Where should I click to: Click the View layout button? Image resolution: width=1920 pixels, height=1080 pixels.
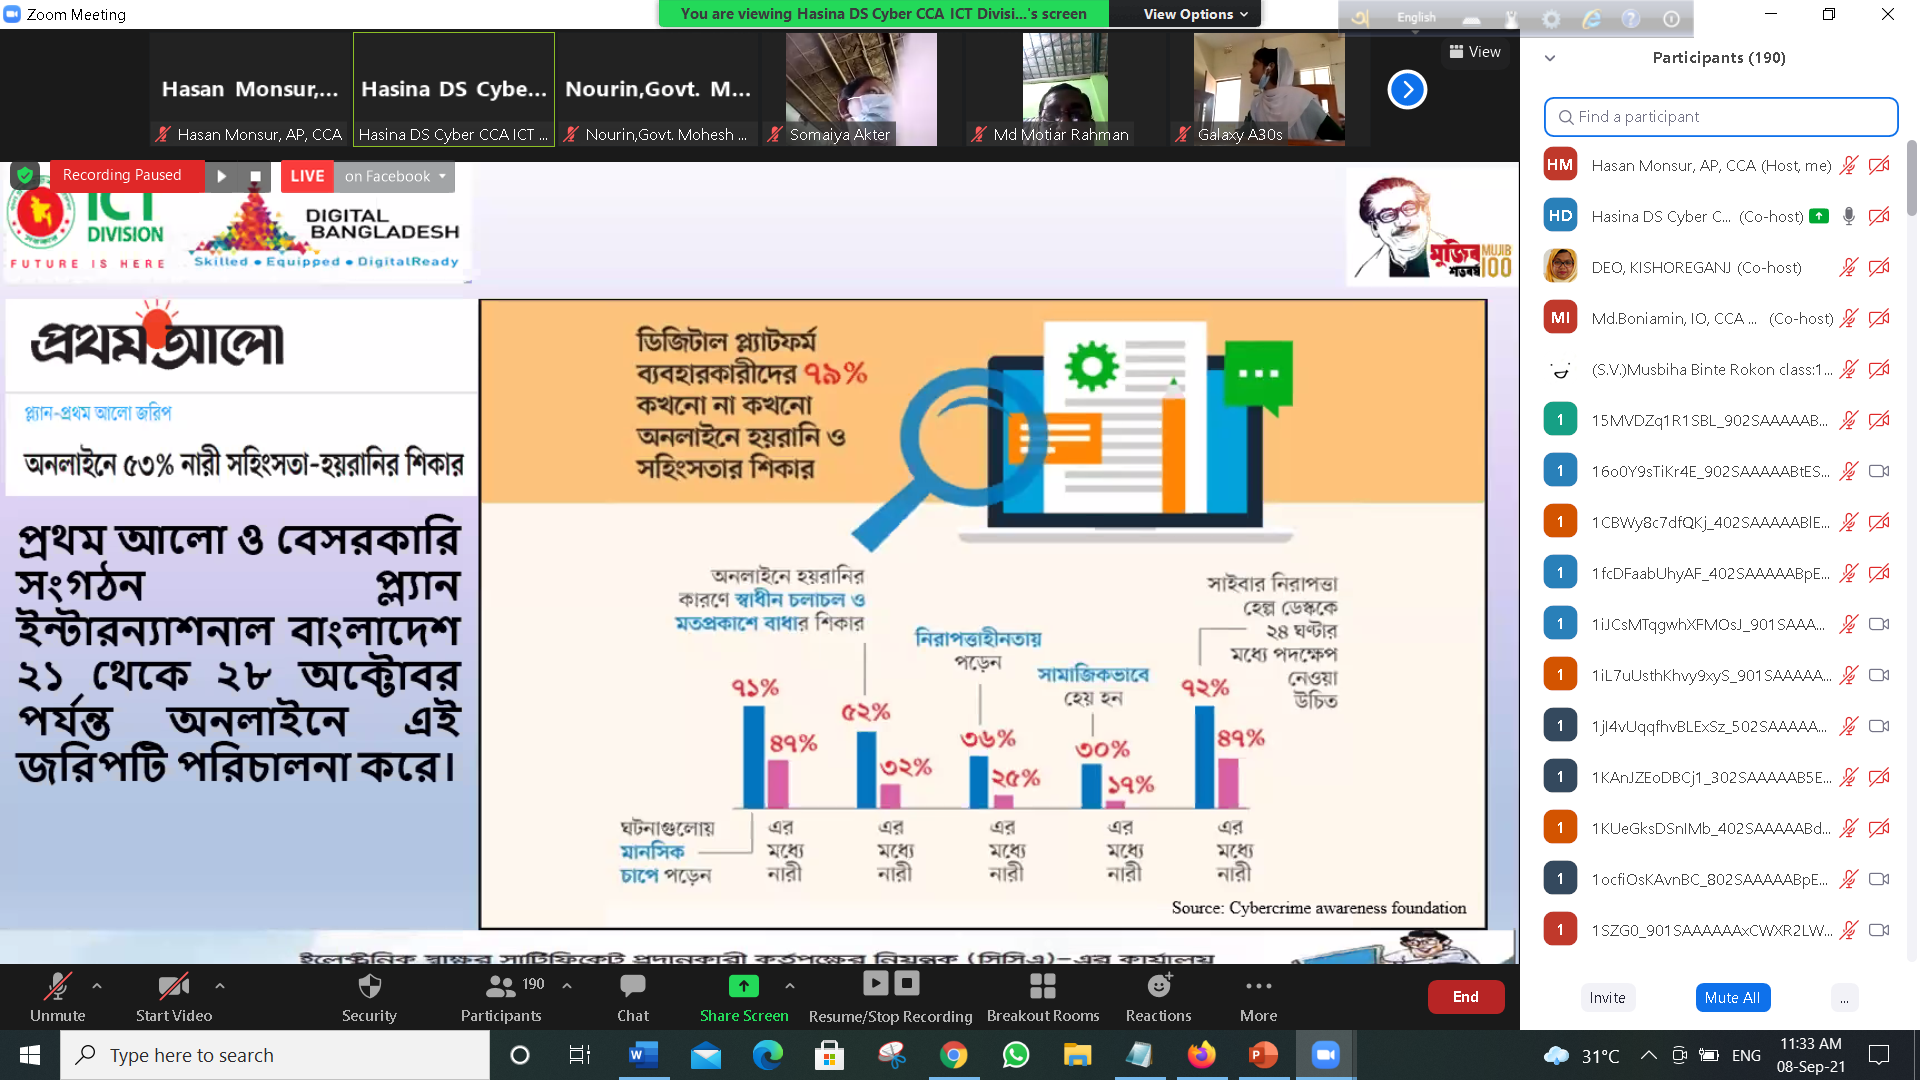point(1475,52)
